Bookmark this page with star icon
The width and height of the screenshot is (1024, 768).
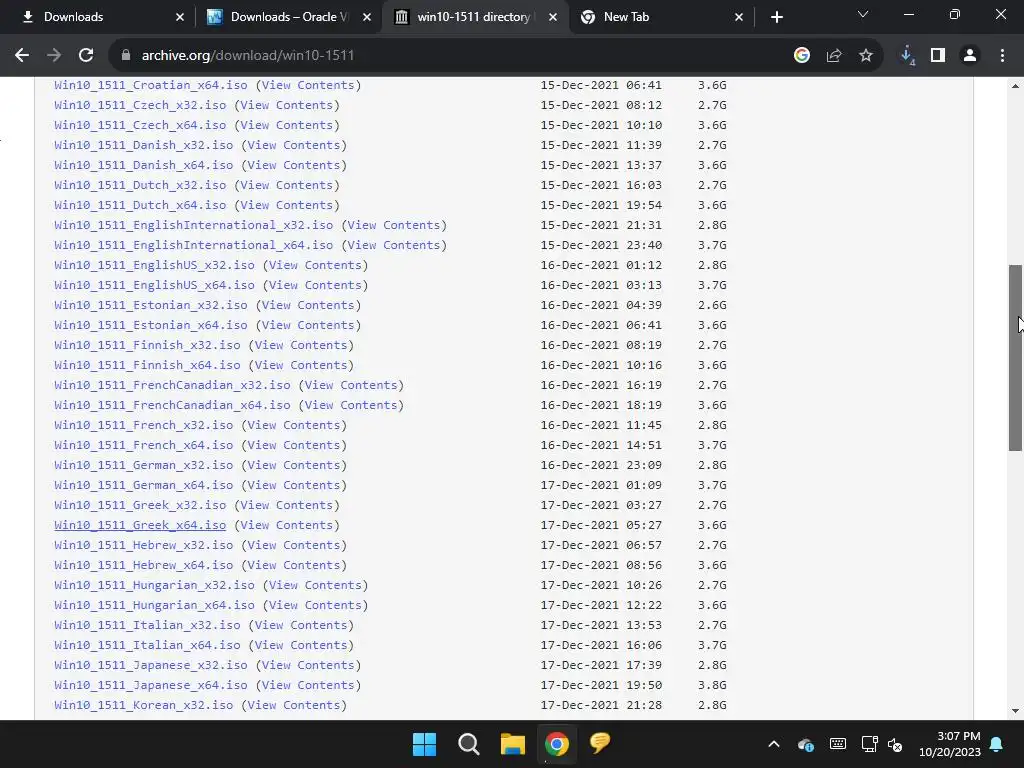coord(866,56)
